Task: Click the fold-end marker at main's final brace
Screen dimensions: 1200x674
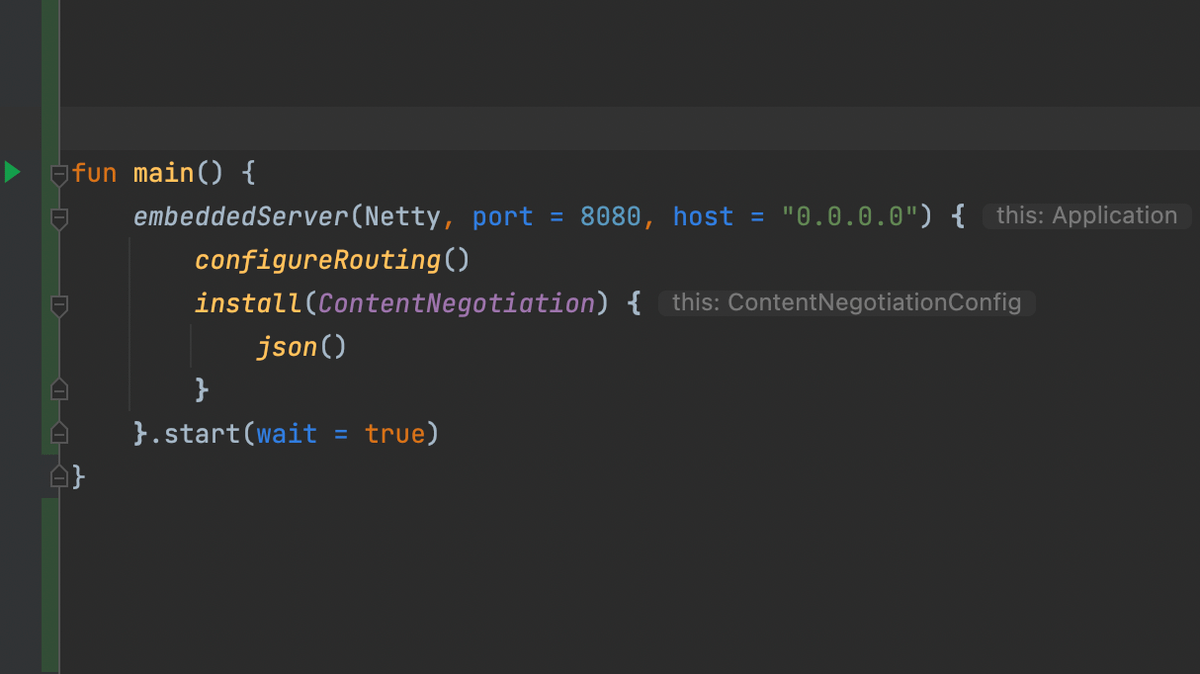Action: pyautogui.click(x=59, y=476)
